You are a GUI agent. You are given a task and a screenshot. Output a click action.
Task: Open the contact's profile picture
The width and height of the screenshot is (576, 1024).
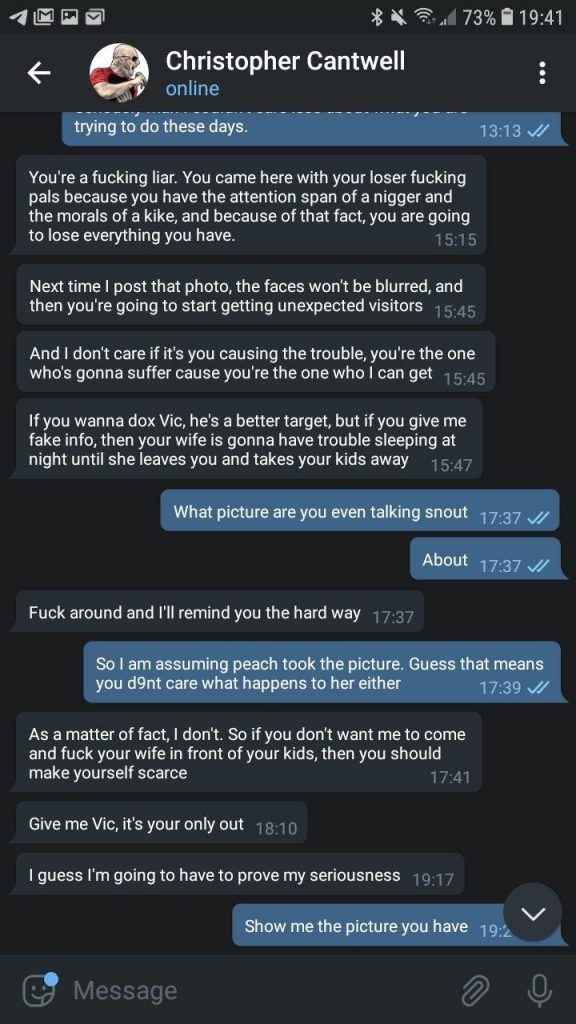pos(119,72)
